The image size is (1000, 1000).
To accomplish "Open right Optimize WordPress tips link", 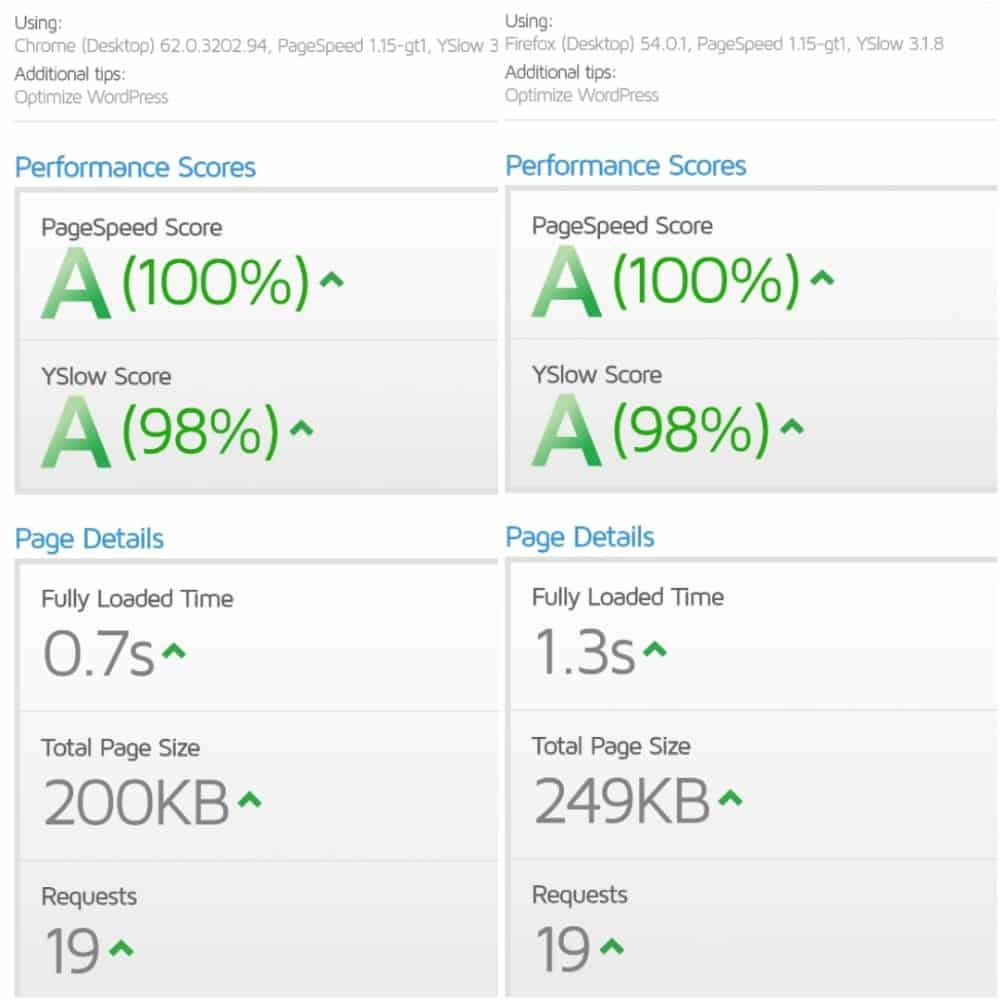I will click(x=582, y=95).
